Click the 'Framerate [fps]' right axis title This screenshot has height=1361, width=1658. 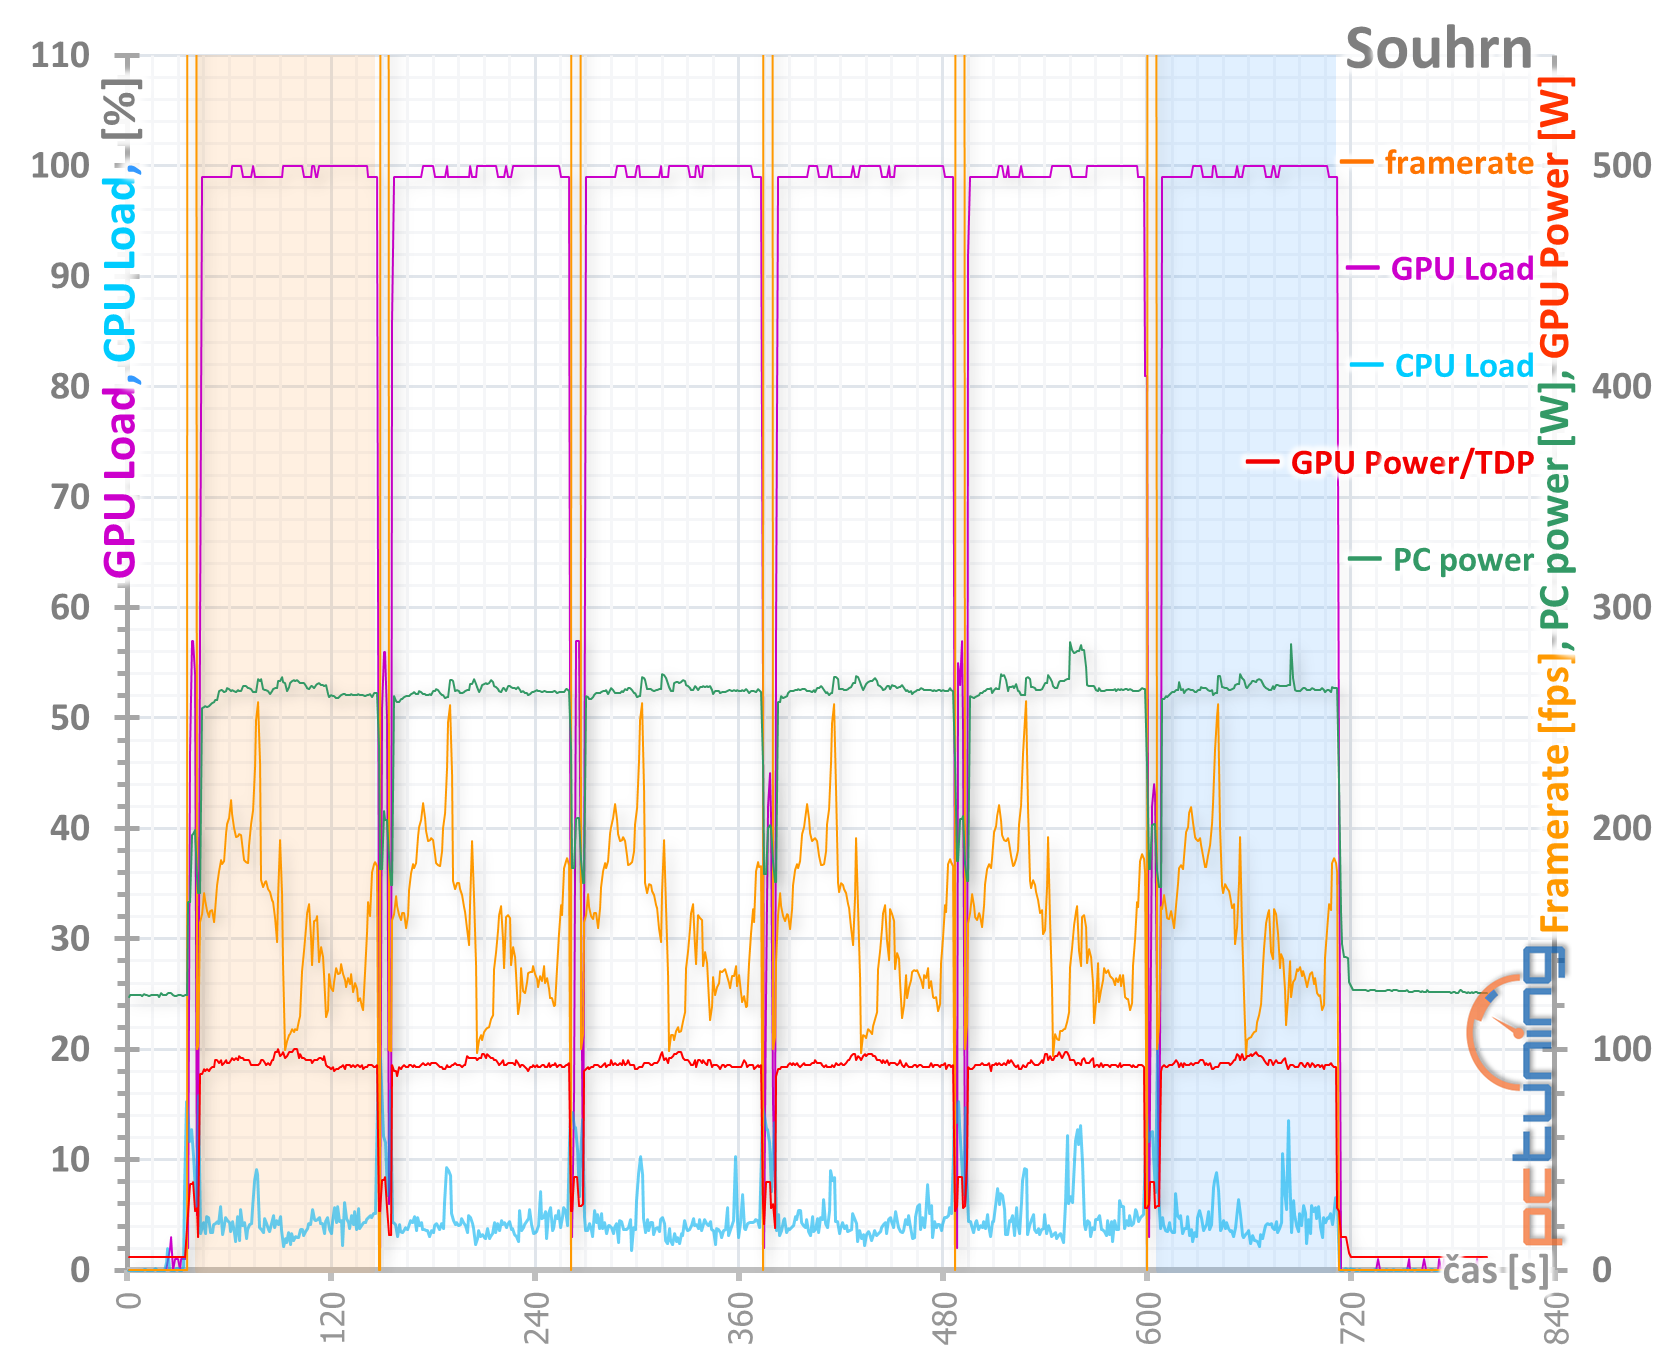1554,794
